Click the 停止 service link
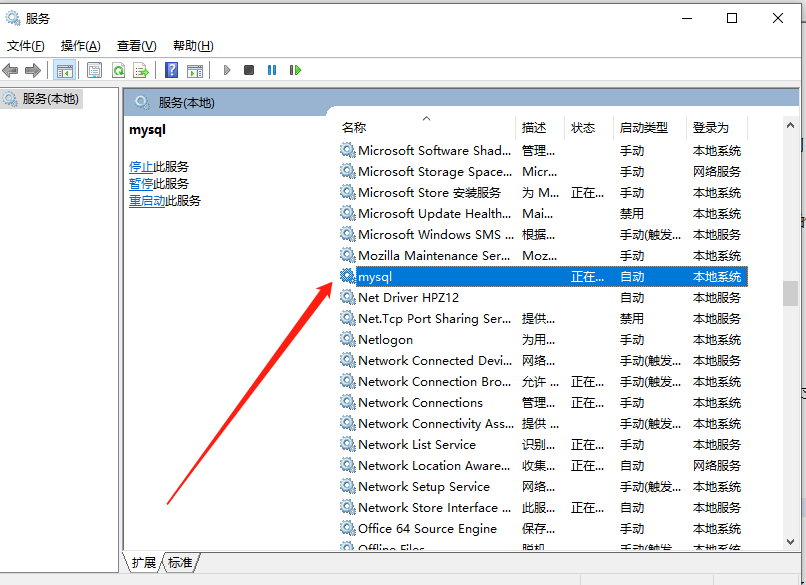This screenshot has height=585, width=806. pyautogui.click(x=141, y=167)
